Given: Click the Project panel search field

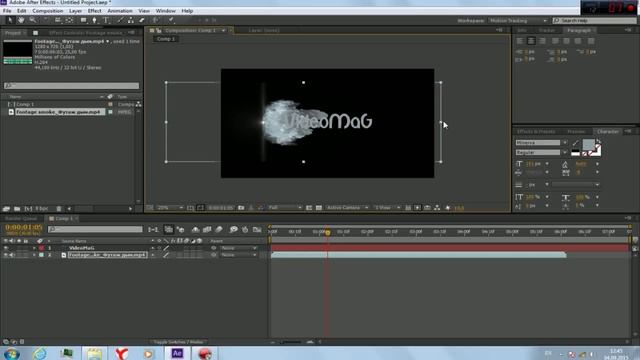Looking at the screenshot, I should pyautogui.click(x=71, y=86).
